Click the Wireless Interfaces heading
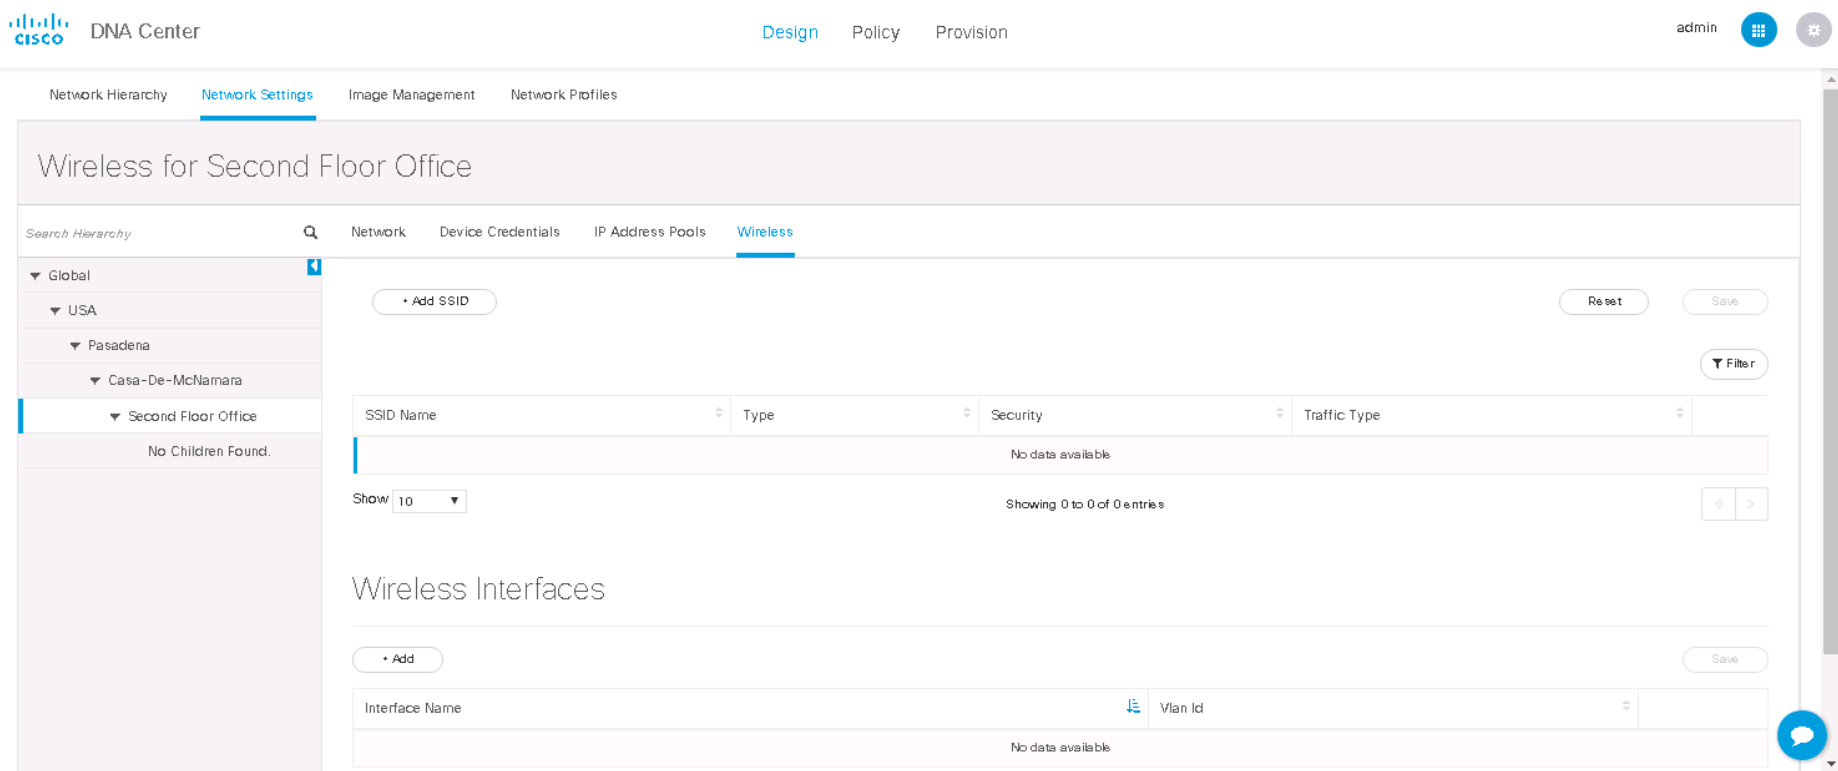1838x771 pixels. point(478,589)
